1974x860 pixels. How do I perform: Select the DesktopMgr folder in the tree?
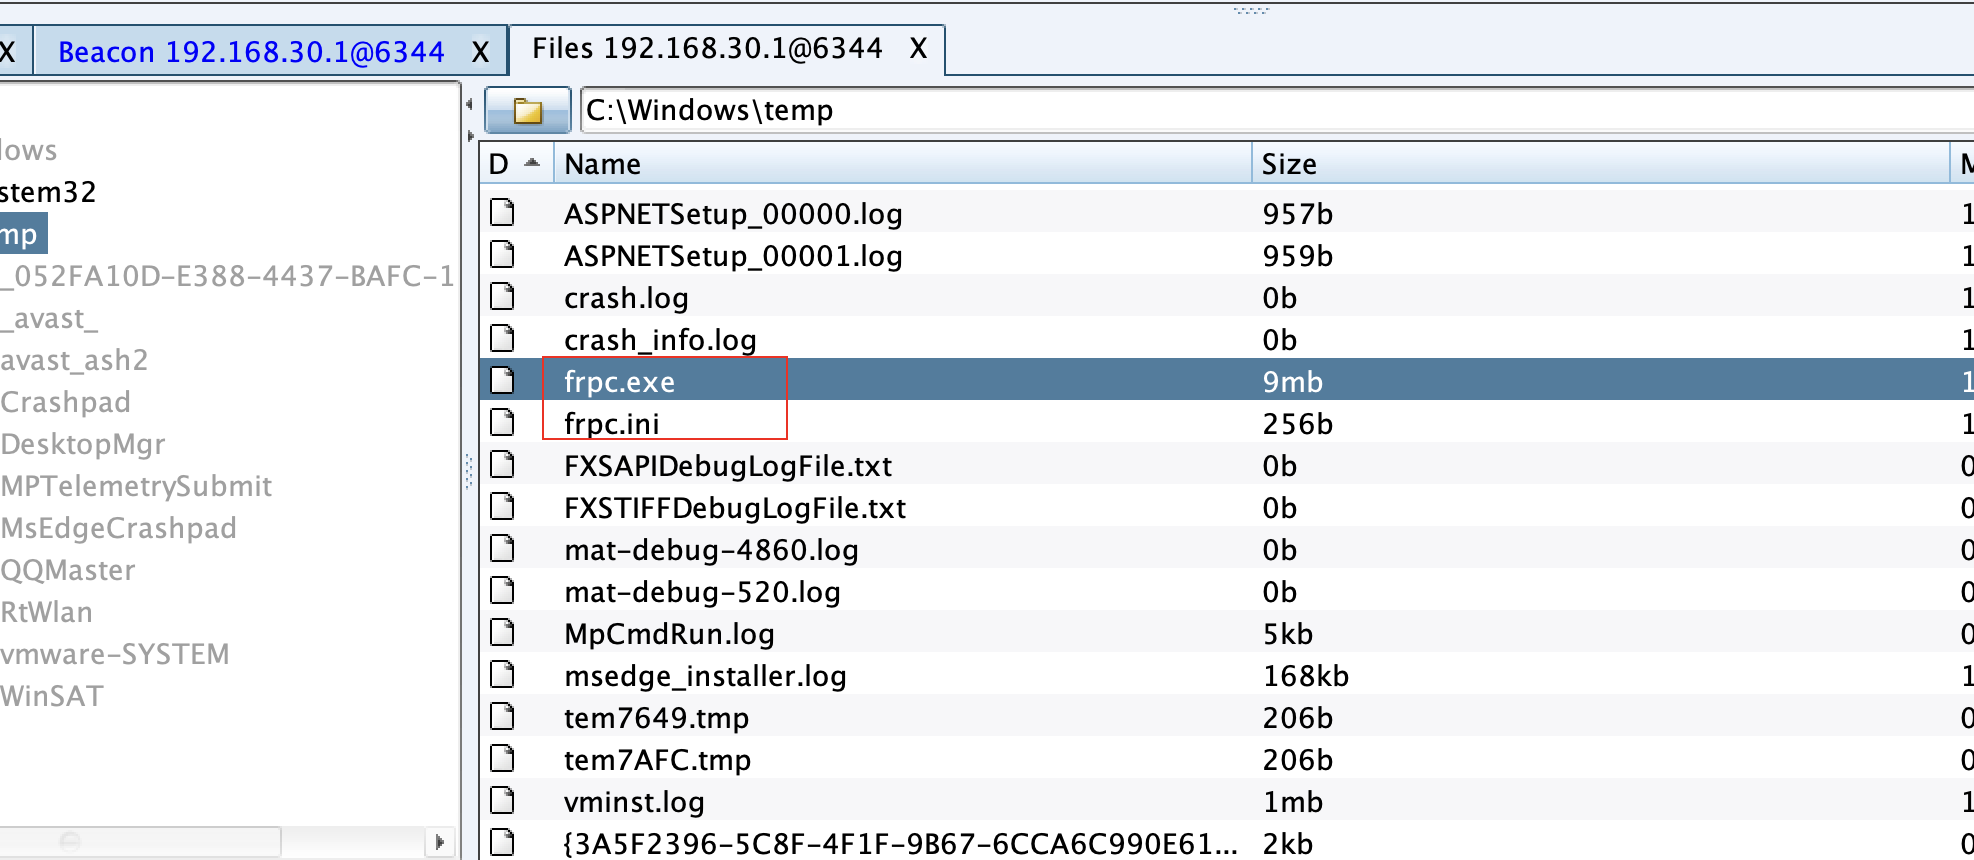(x=83, y=444)
